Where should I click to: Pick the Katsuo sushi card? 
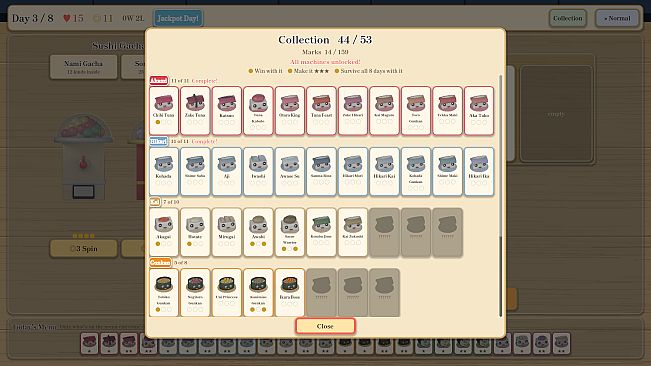click(x=227, y=111)
